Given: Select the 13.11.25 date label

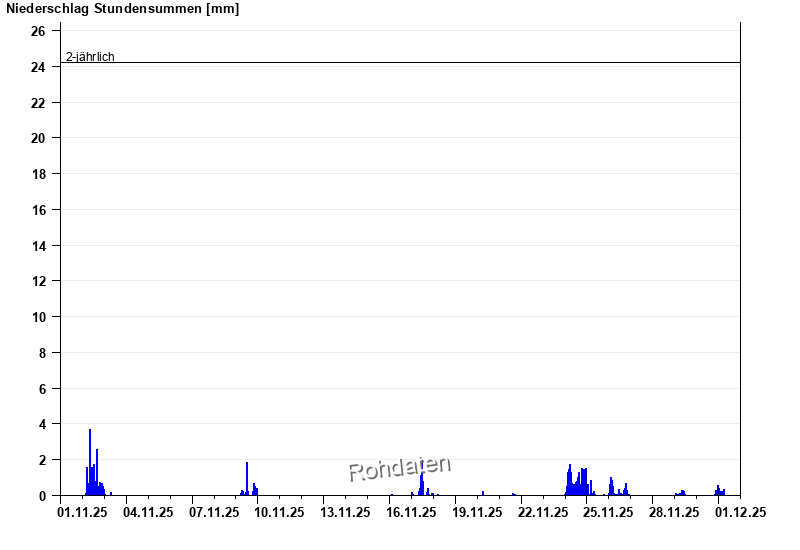Looking at the screenshot, I should pyautogui.click(x=346, y=513).
